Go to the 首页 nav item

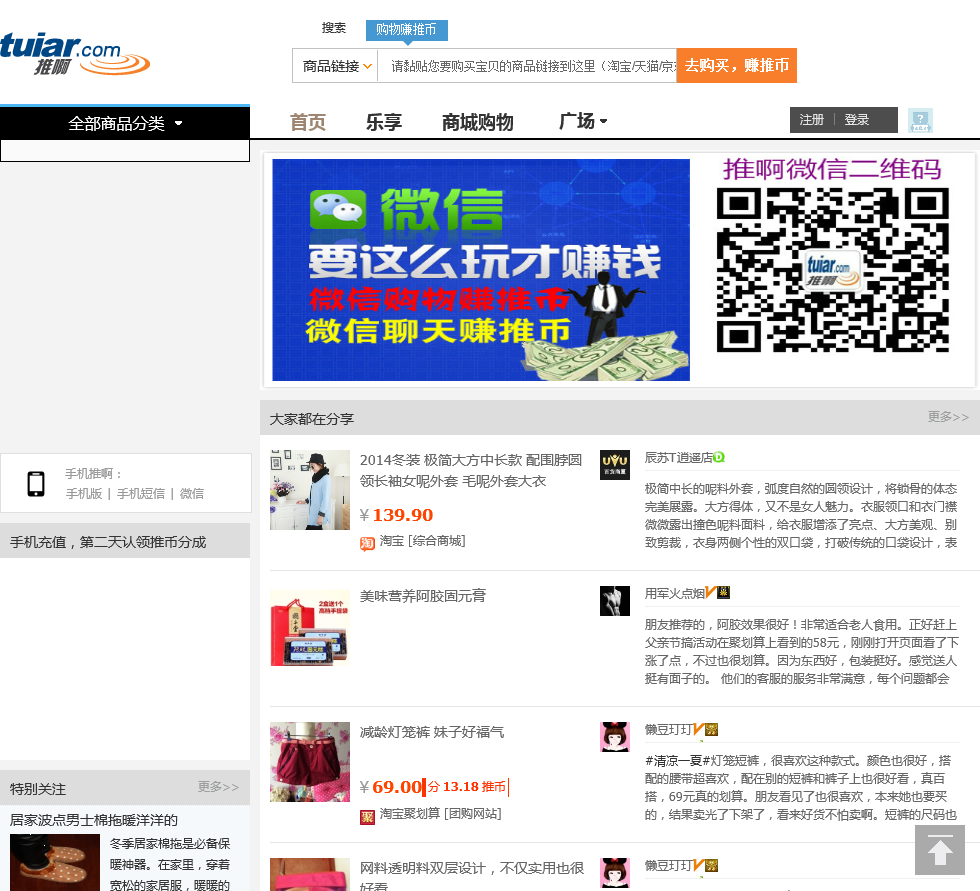tap(308, 122)
